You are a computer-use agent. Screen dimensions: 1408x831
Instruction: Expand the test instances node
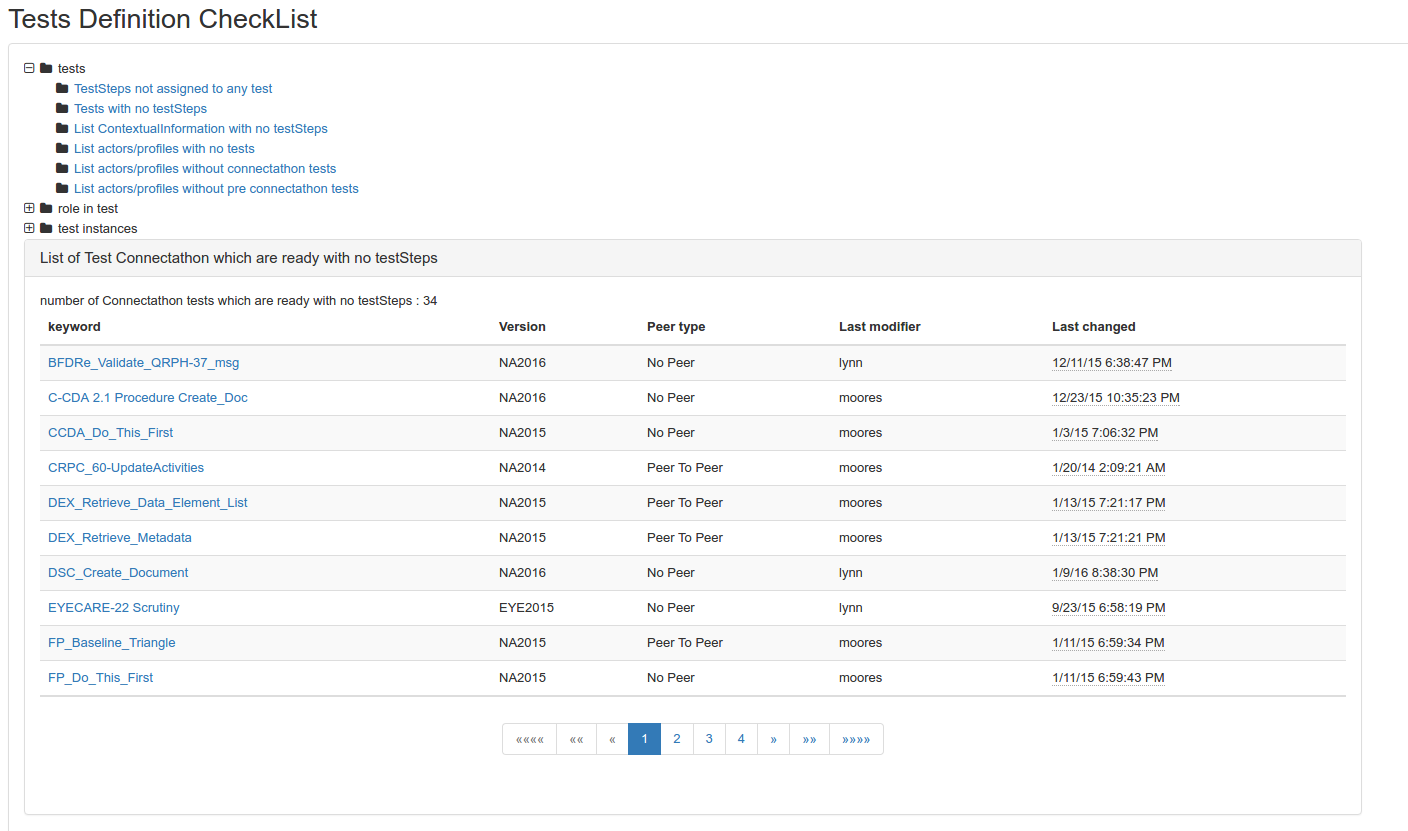(29, 229)
